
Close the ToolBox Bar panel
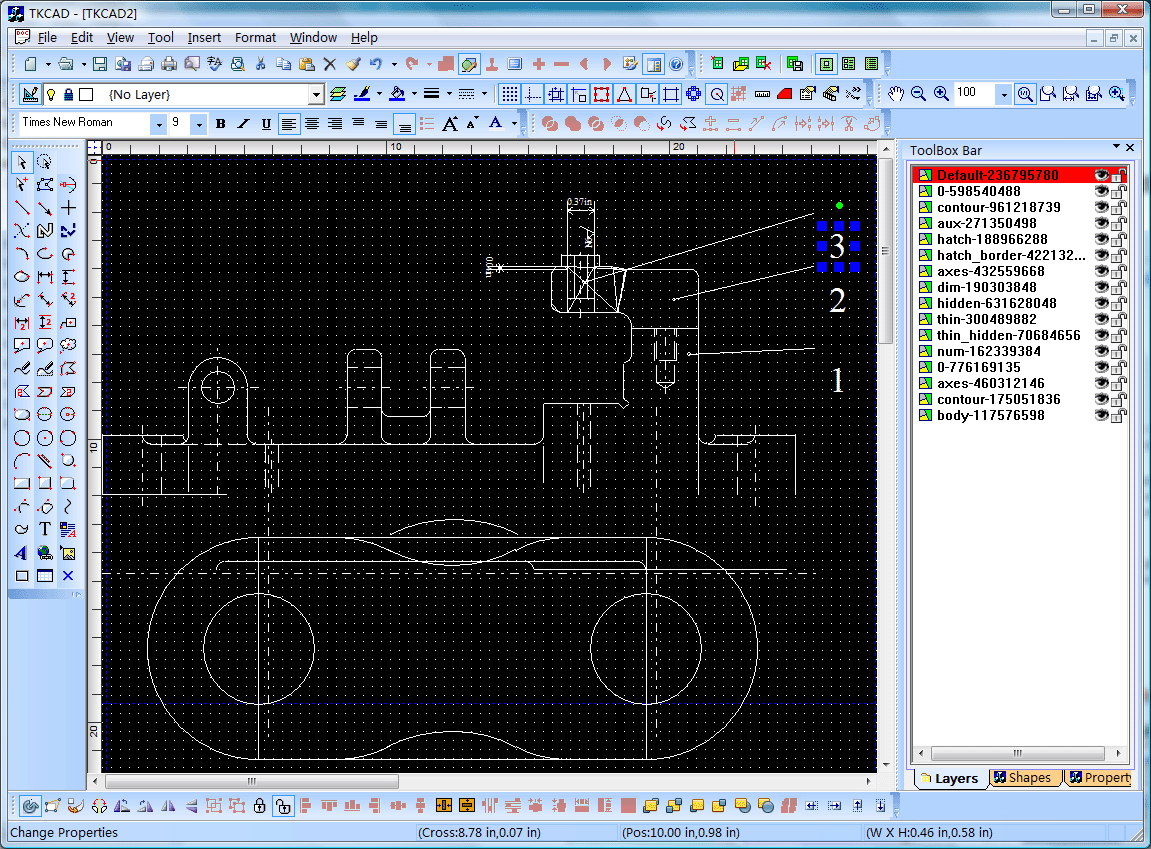pyautogui.click(x=1130, y=147)
